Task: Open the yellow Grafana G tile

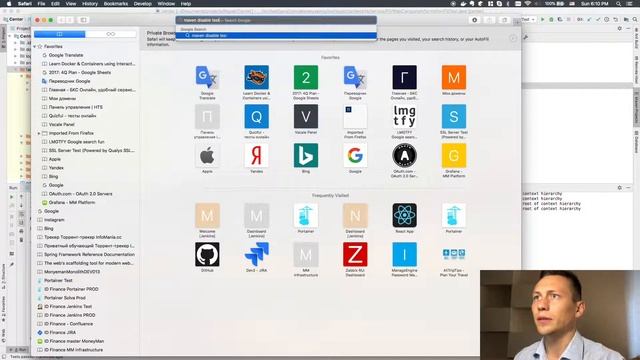Action: click(x=454, y=156)
